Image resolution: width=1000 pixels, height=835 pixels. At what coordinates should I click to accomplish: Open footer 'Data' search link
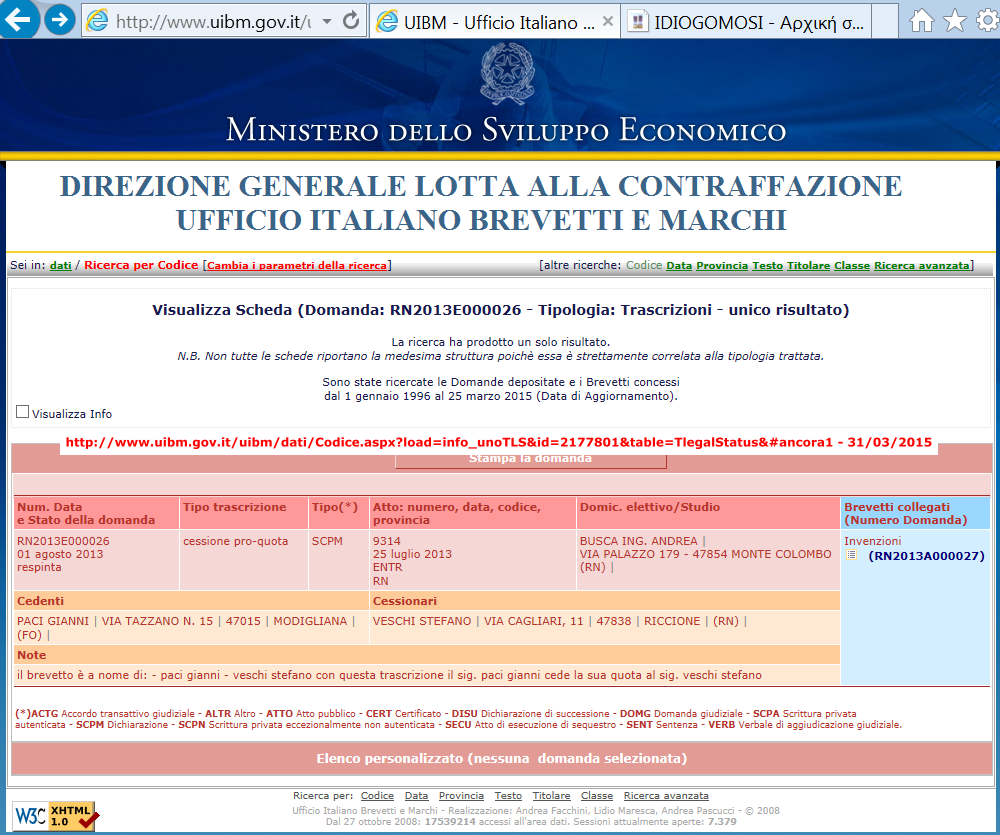coord(416,795)
